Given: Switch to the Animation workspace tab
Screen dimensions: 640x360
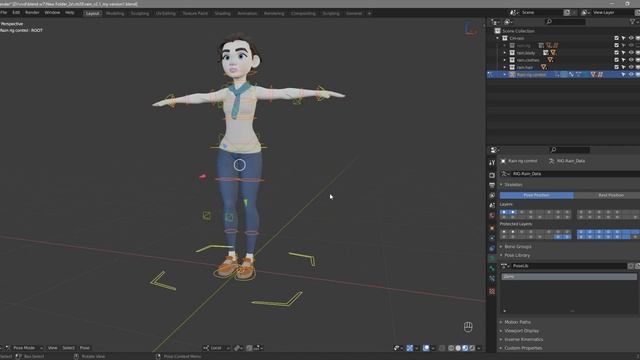Looking at the screenshot, I should (x=247, y=13).
